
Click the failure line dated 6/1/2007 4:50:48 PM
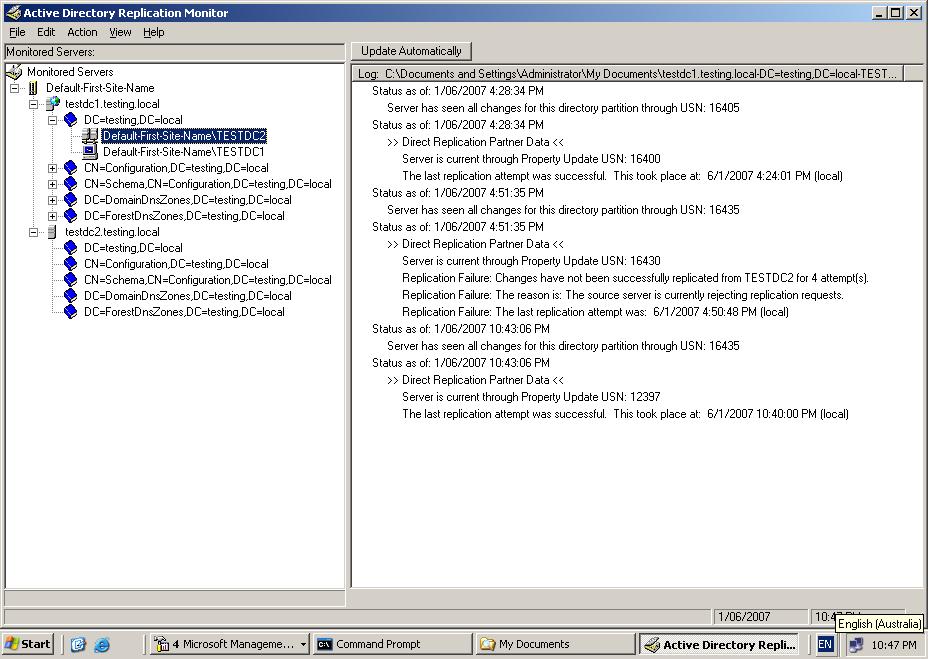595,312
